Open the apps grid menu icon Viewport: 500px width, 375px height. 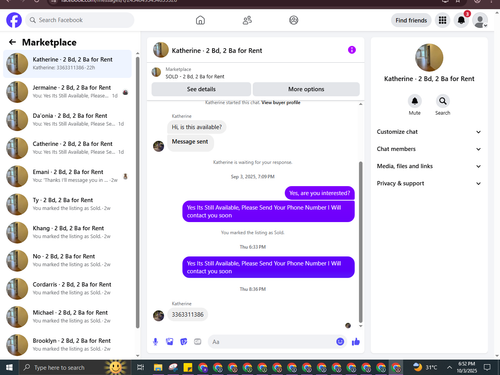click(442, 20)
